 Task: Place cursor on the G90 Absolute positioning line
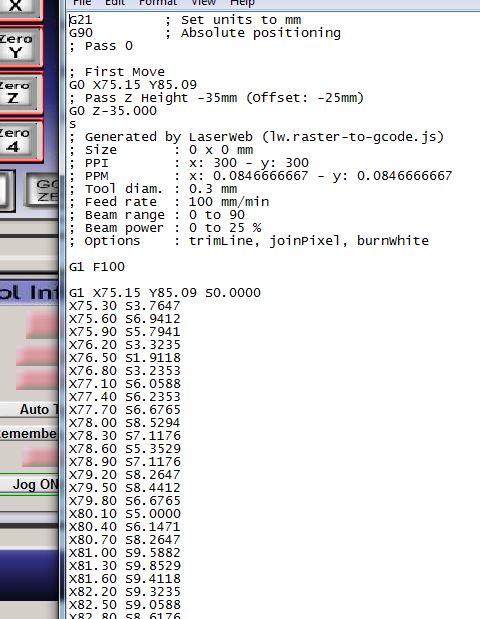pos(205,33)
